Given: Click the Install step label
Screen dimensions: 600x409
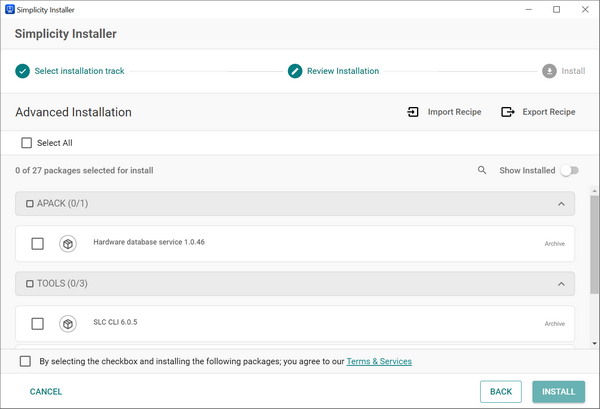Looking at the screenshot, I should [x=573, y=71].
